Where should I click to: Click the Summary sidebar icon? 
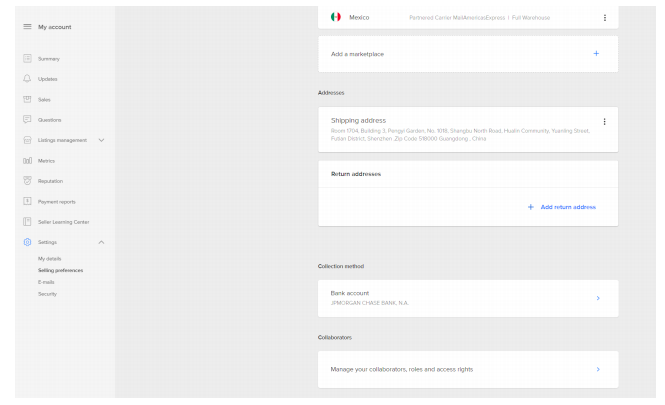(x=27, y=59)
